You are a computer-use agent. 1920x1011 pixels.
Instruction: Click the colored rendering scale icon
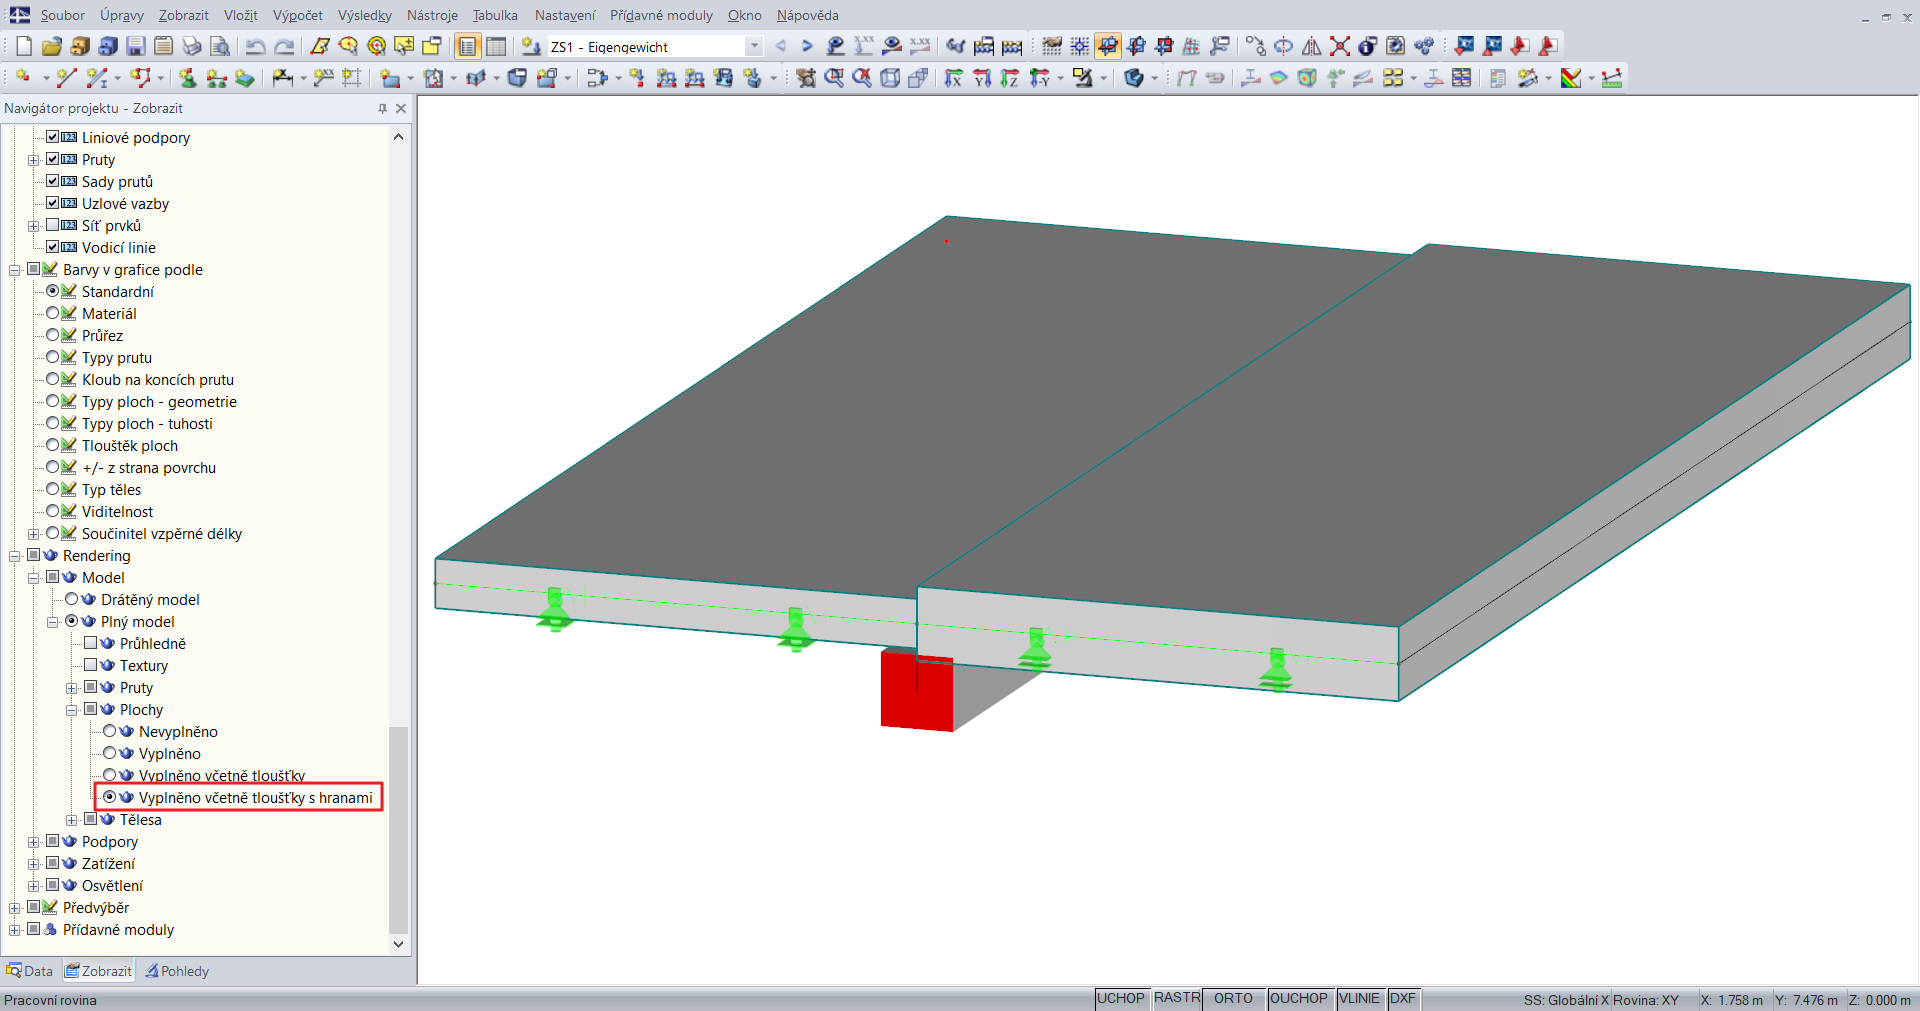1573,77
